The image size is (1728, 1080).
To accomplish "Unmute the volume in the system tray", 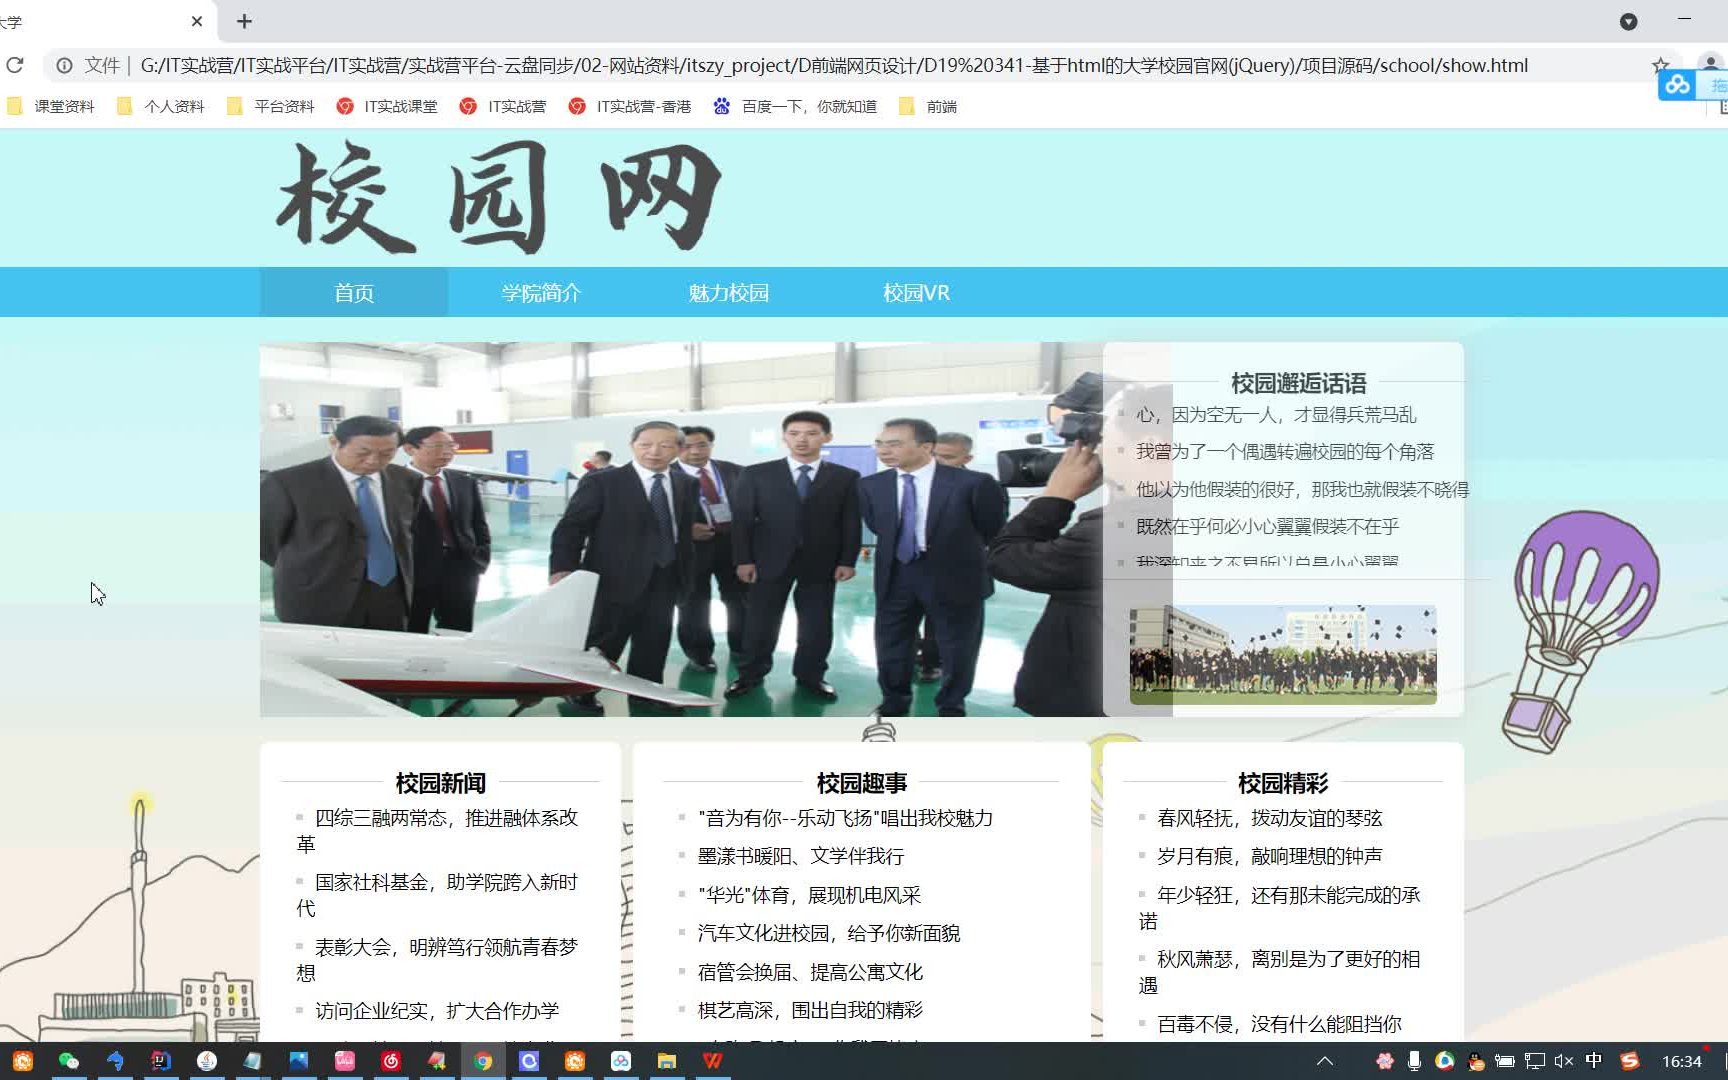I will tap(1563, 1061).
